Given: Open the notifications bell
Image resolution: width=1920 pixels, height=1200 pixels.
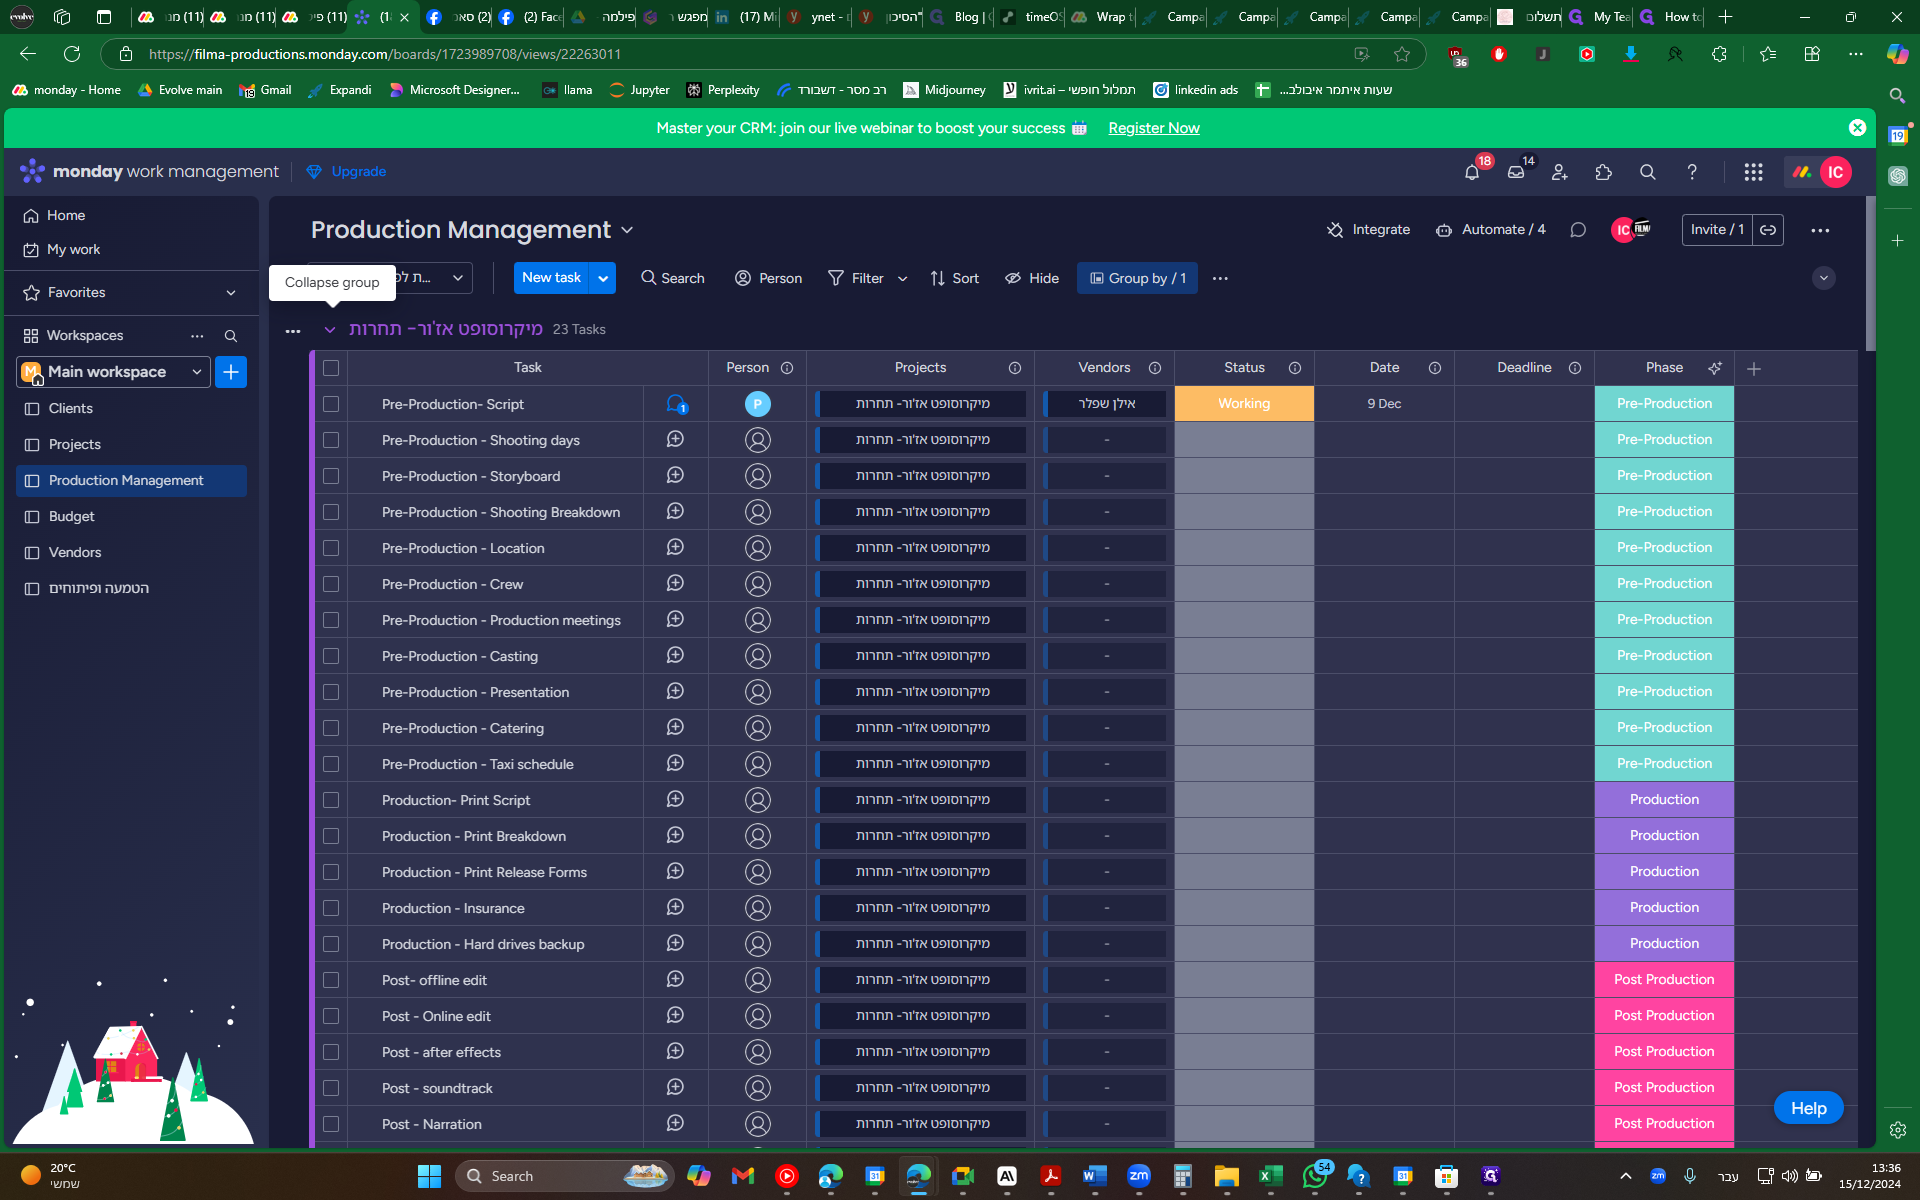Looking at the screenshot, I should point(1471,172).
